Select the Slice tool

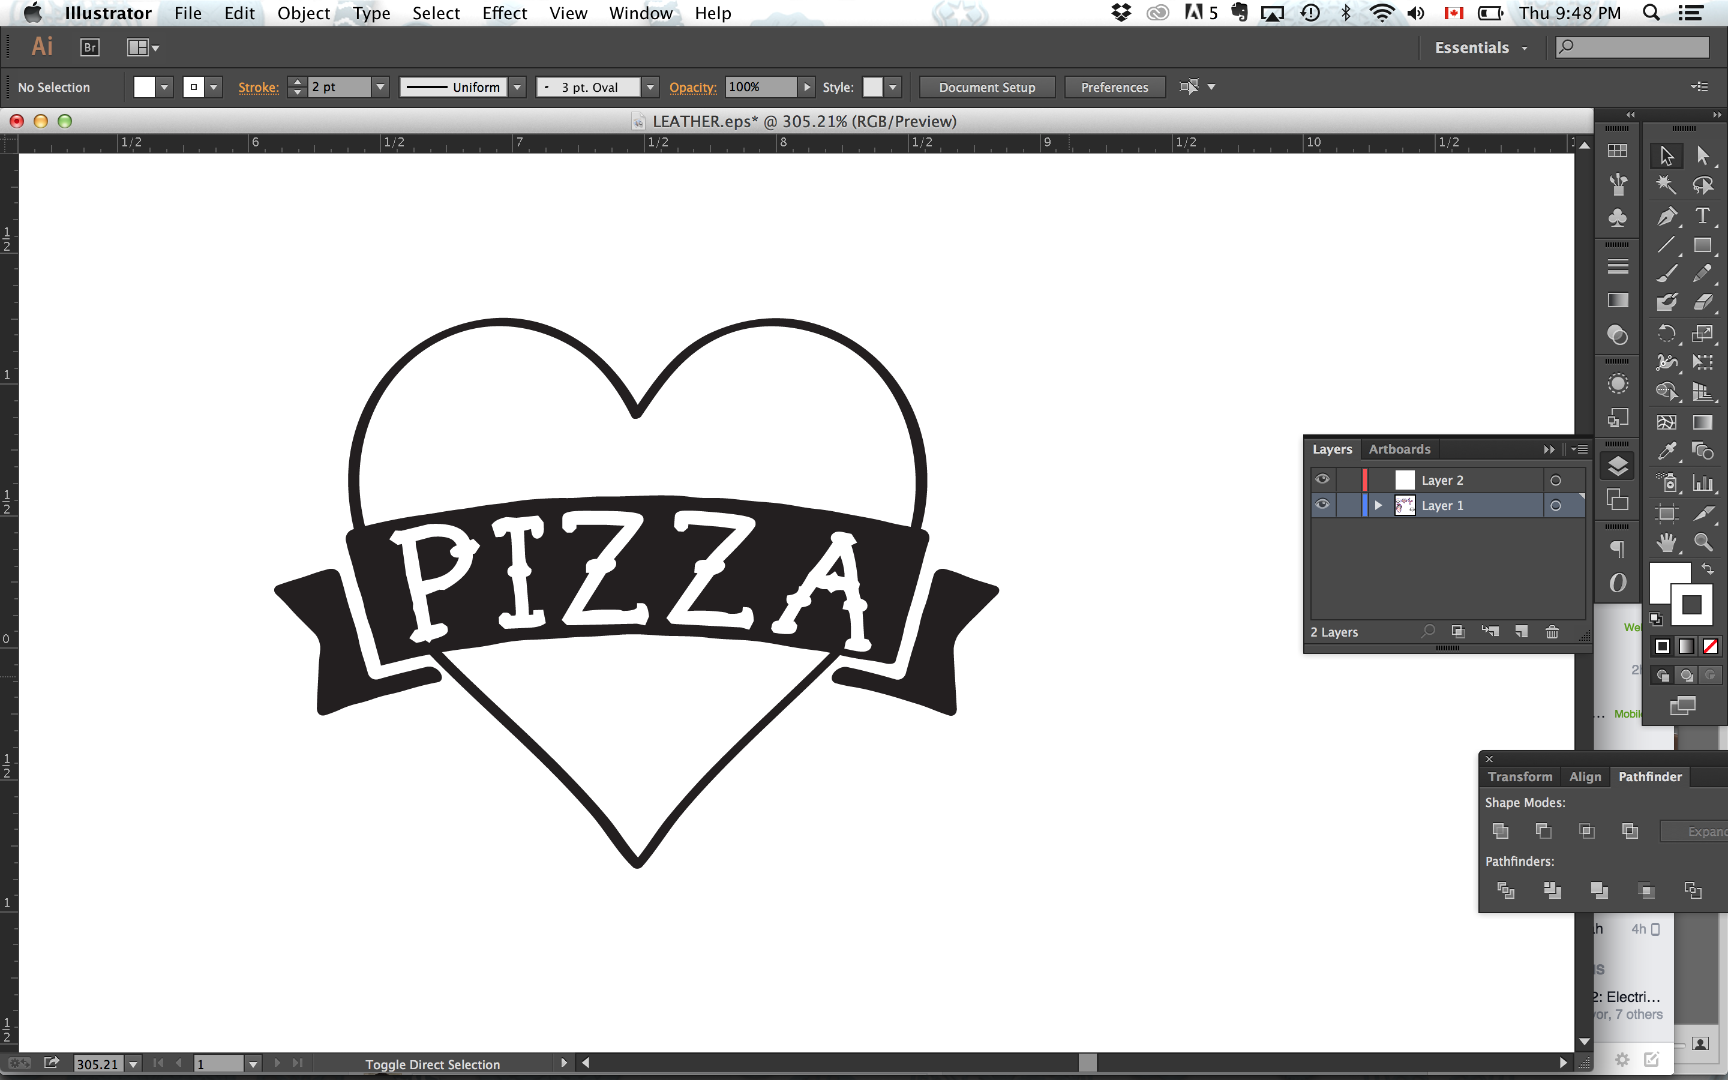coord(1703,513)
